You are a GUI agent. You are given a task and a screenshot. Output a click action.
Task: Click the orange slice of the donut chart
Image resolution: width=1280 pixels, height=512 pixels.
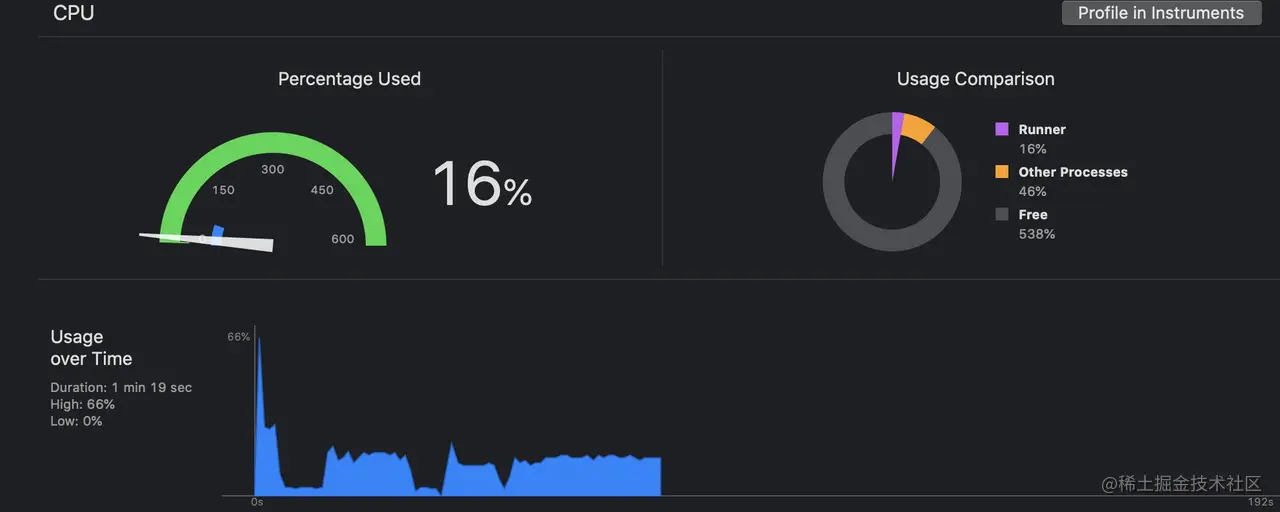(916, 128)
